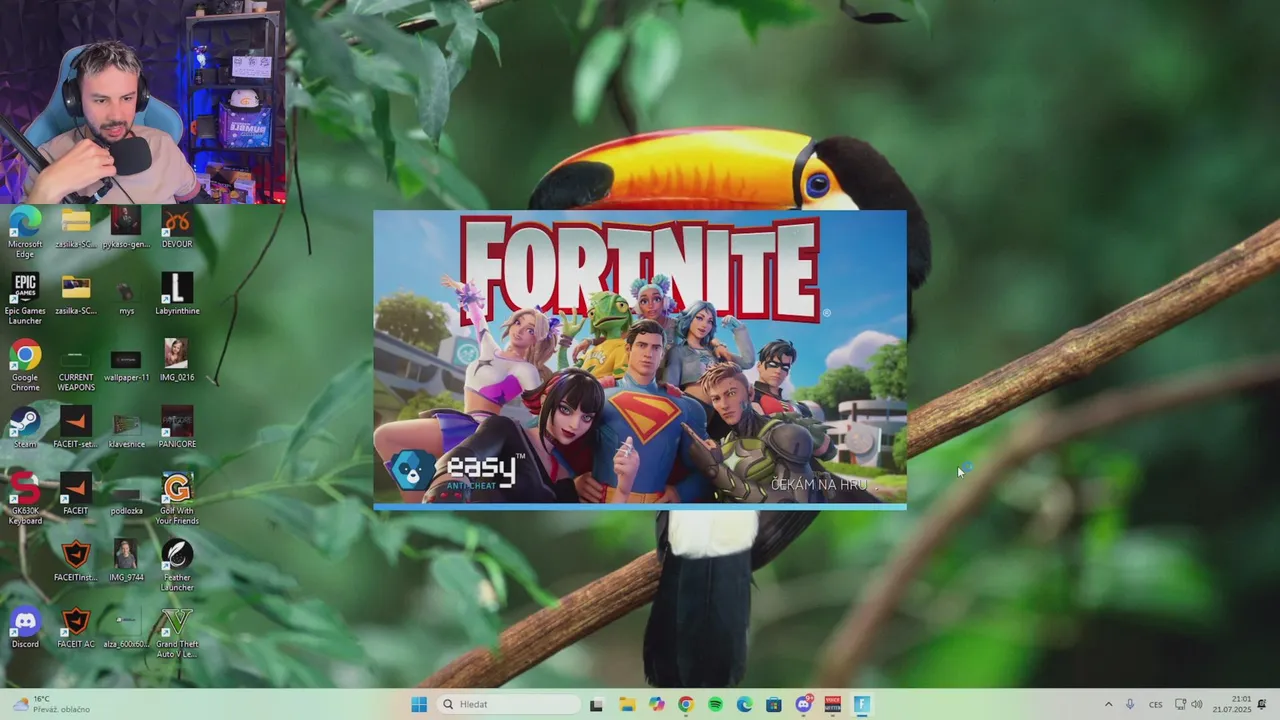Open the weather widget showing 16°C
Screen dimensions: 1280x720
(x=51, y=704)
